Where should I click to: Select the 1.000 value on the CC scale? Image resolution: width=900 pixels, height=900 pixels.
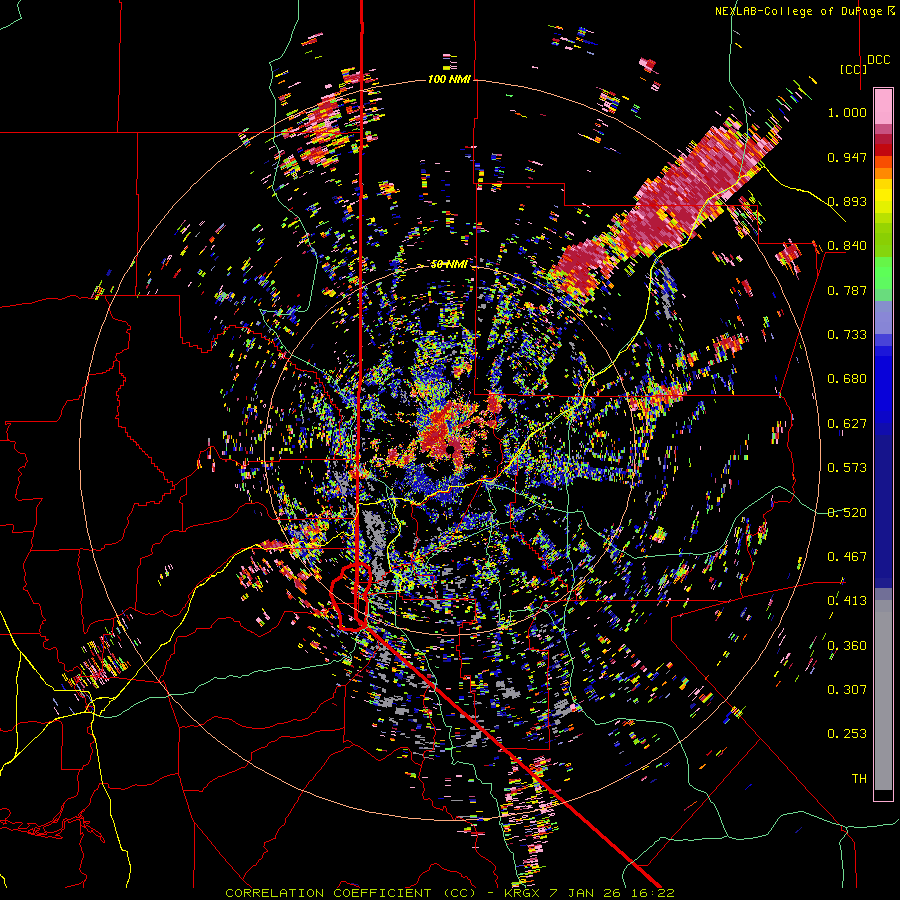847,112
